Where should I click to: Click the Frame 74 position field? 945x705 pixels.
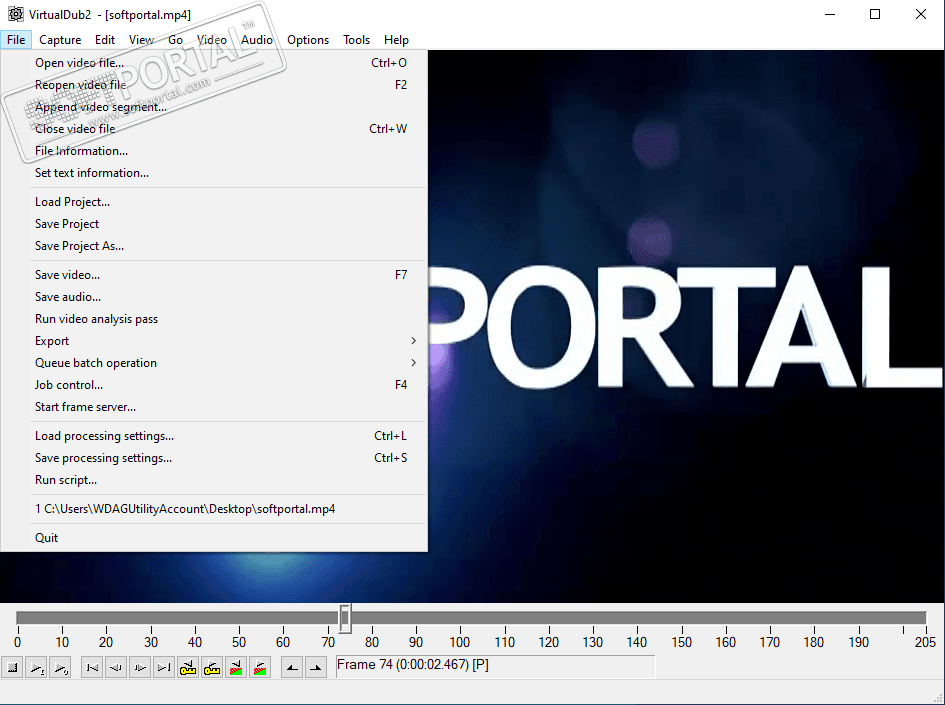495,666
